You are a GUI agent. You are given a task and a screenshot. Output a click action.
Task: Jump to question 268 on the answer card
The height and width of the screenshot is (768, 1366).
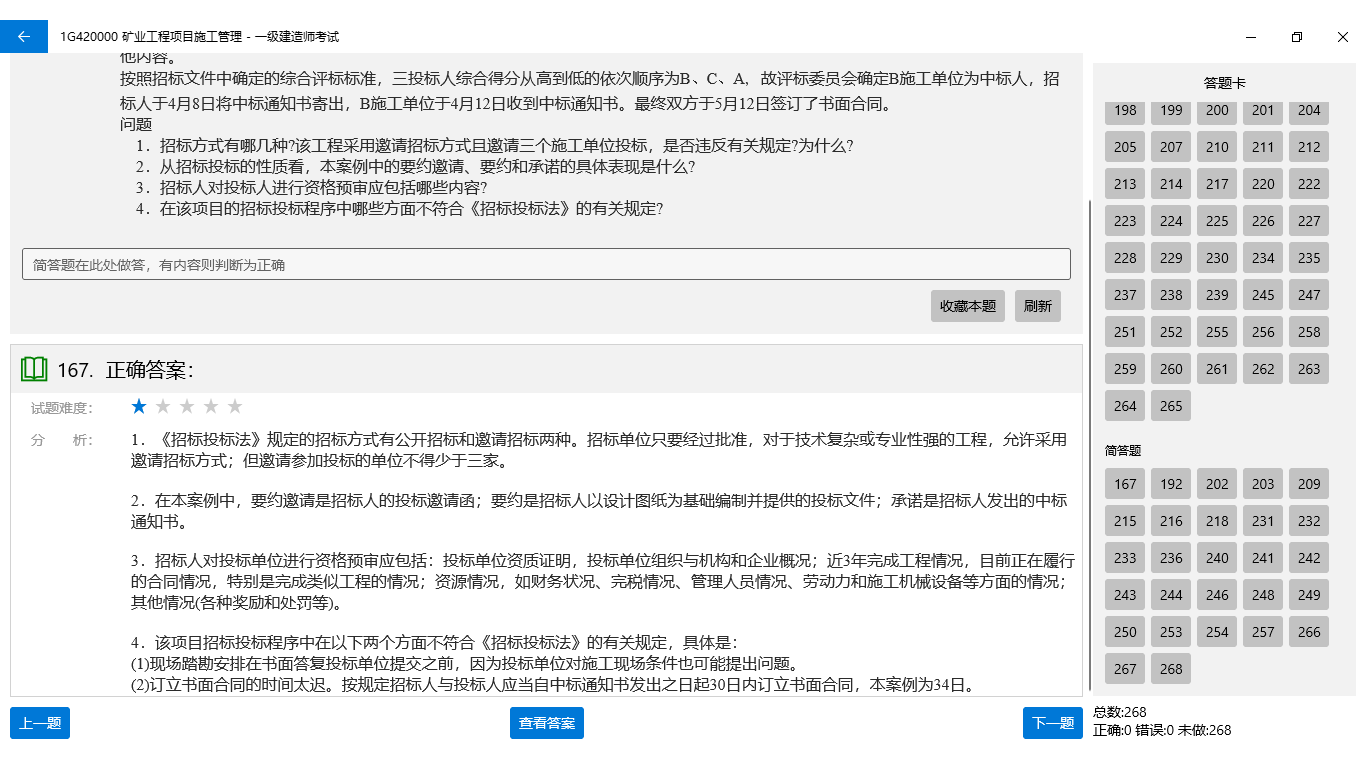point(1170,668)
